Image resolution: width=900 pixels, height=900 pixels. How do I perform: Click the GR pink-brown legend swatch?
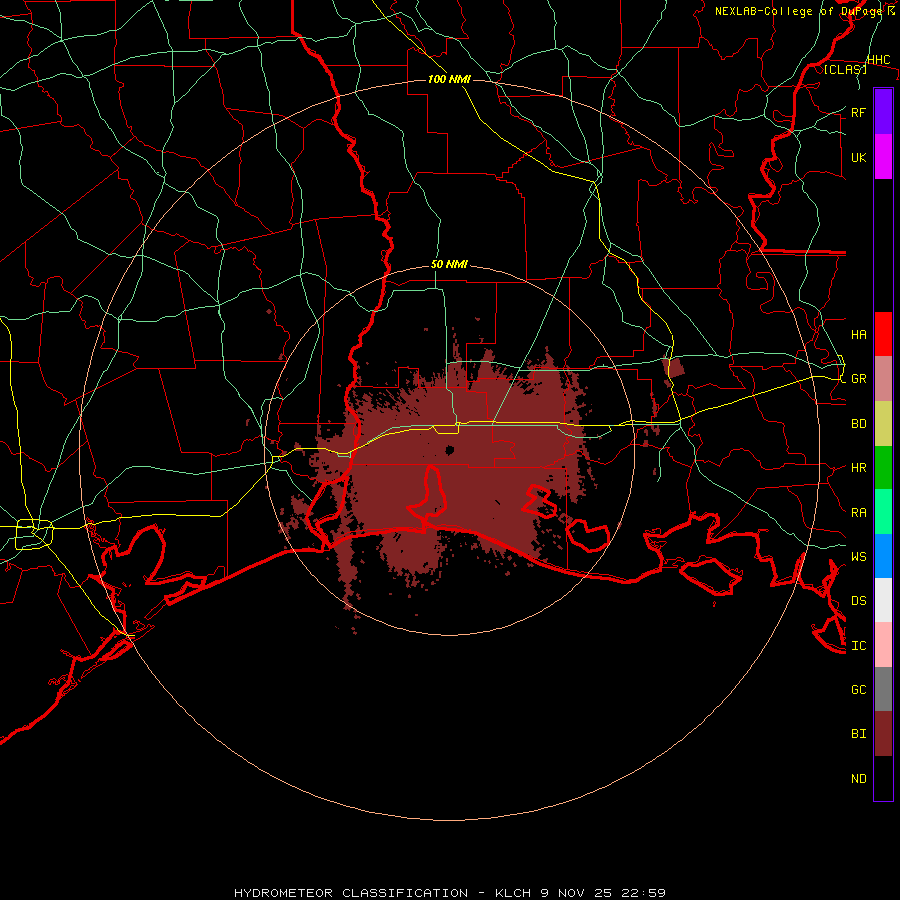[x=883, y=378]
